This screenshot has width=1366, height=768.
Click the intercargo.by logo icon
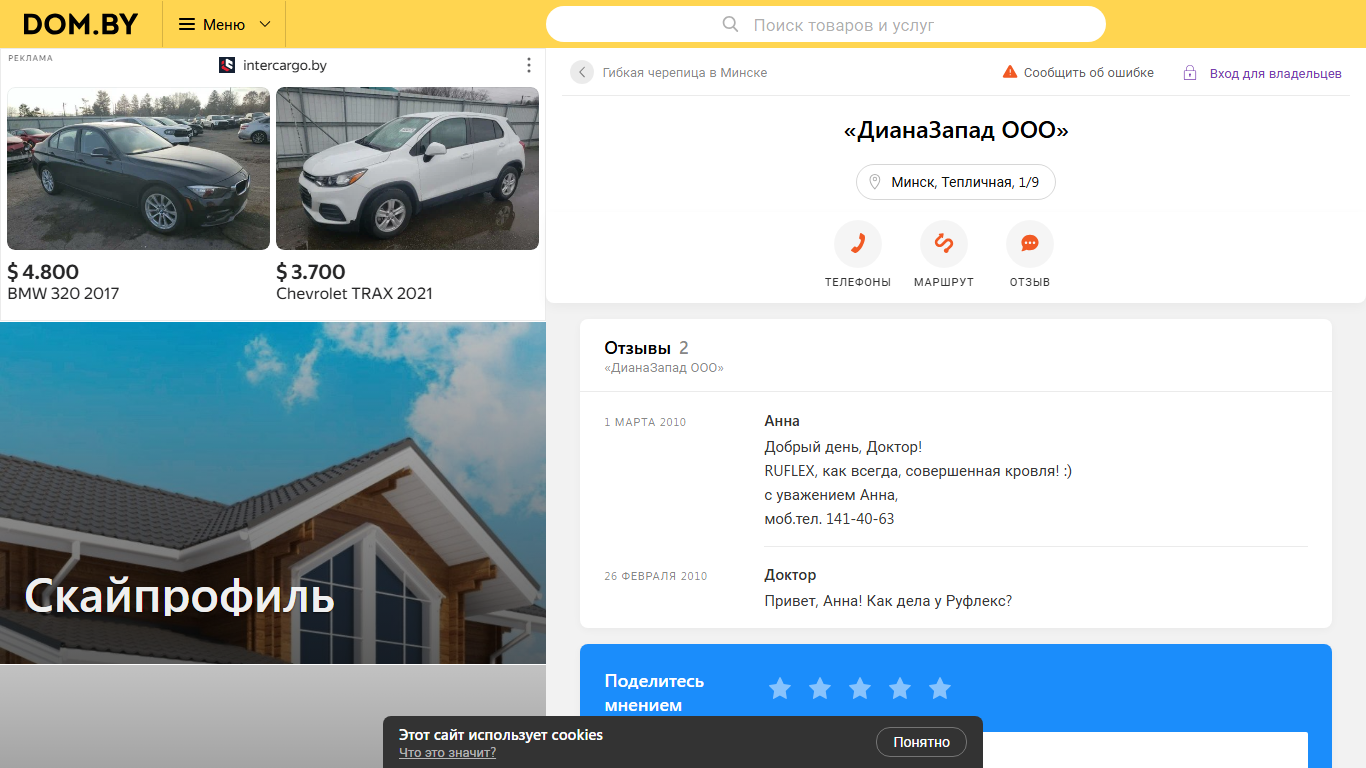click(x=227, y=65)
